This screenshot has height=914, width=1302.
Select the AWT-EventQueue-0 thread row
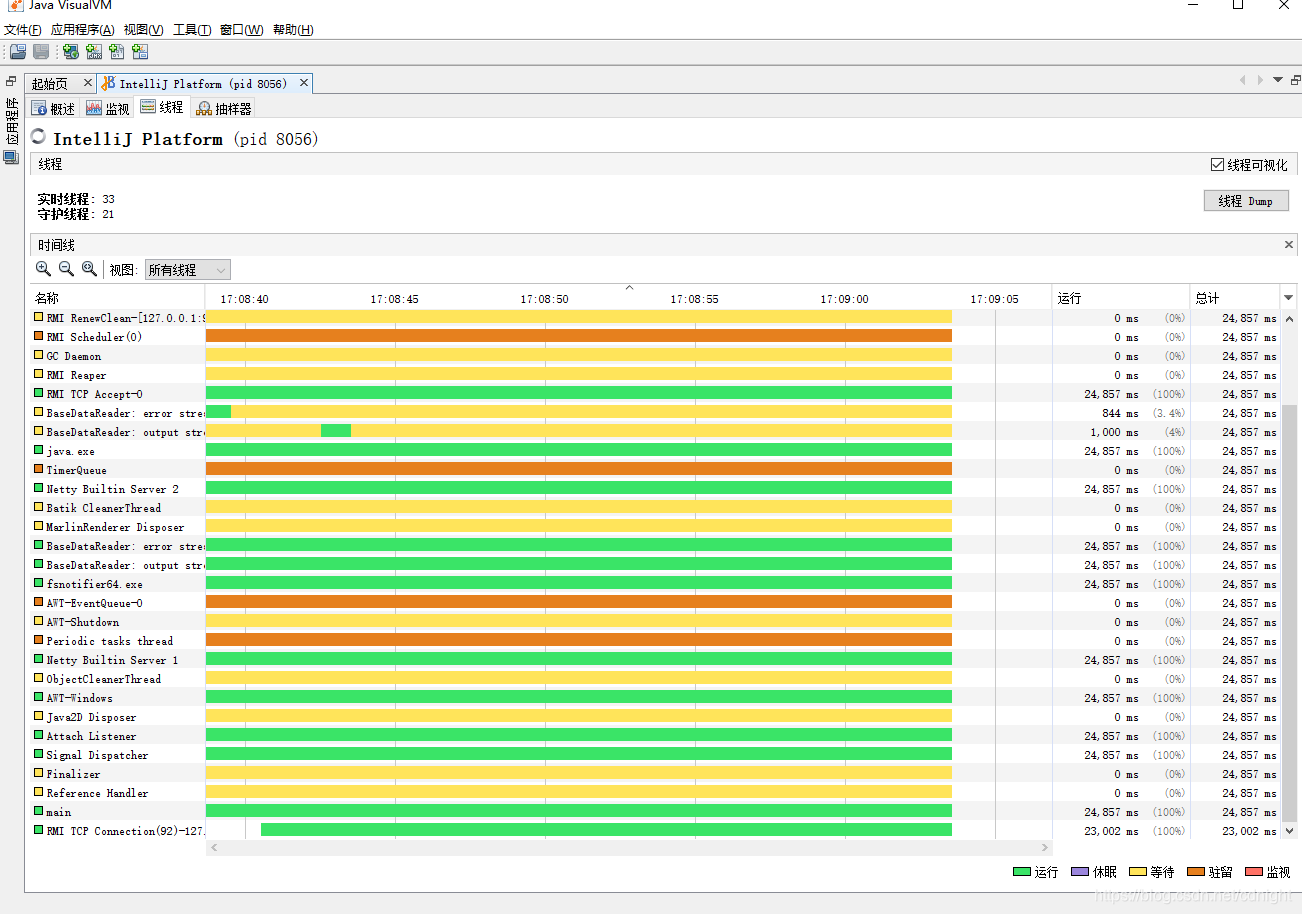pyautogui.click(x=656, y=602)
